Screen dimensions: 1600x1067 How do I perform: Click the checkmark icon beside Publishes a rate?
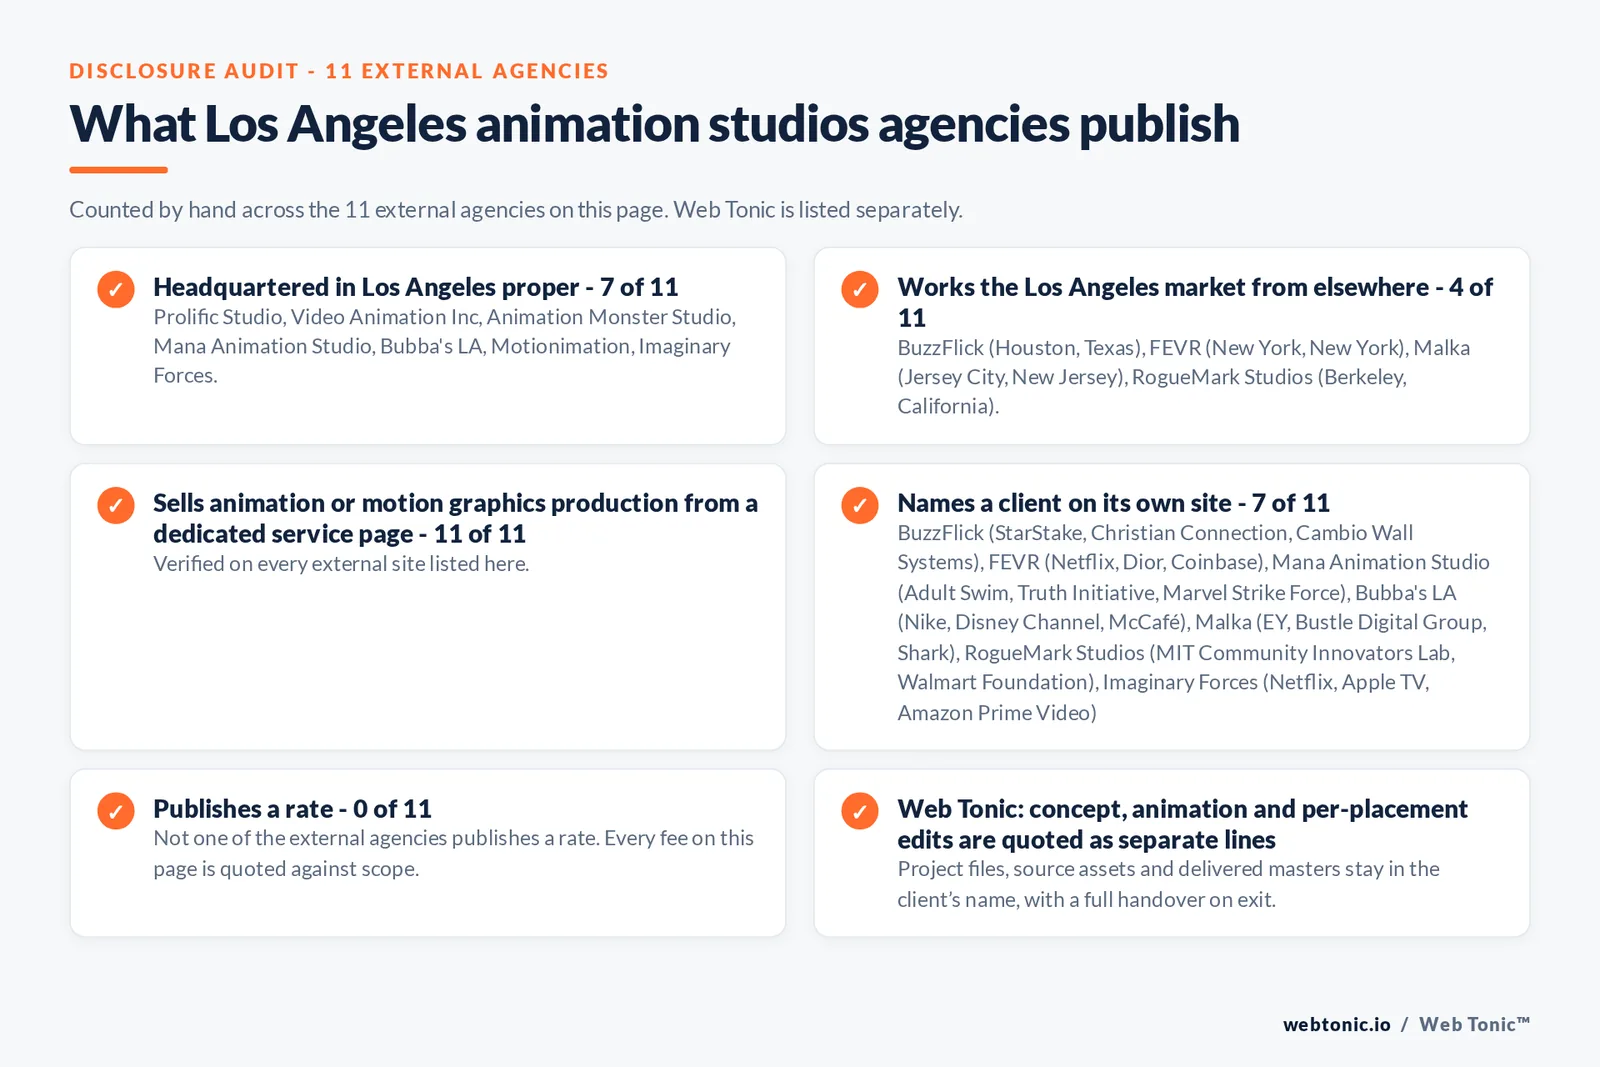point(116,811)
